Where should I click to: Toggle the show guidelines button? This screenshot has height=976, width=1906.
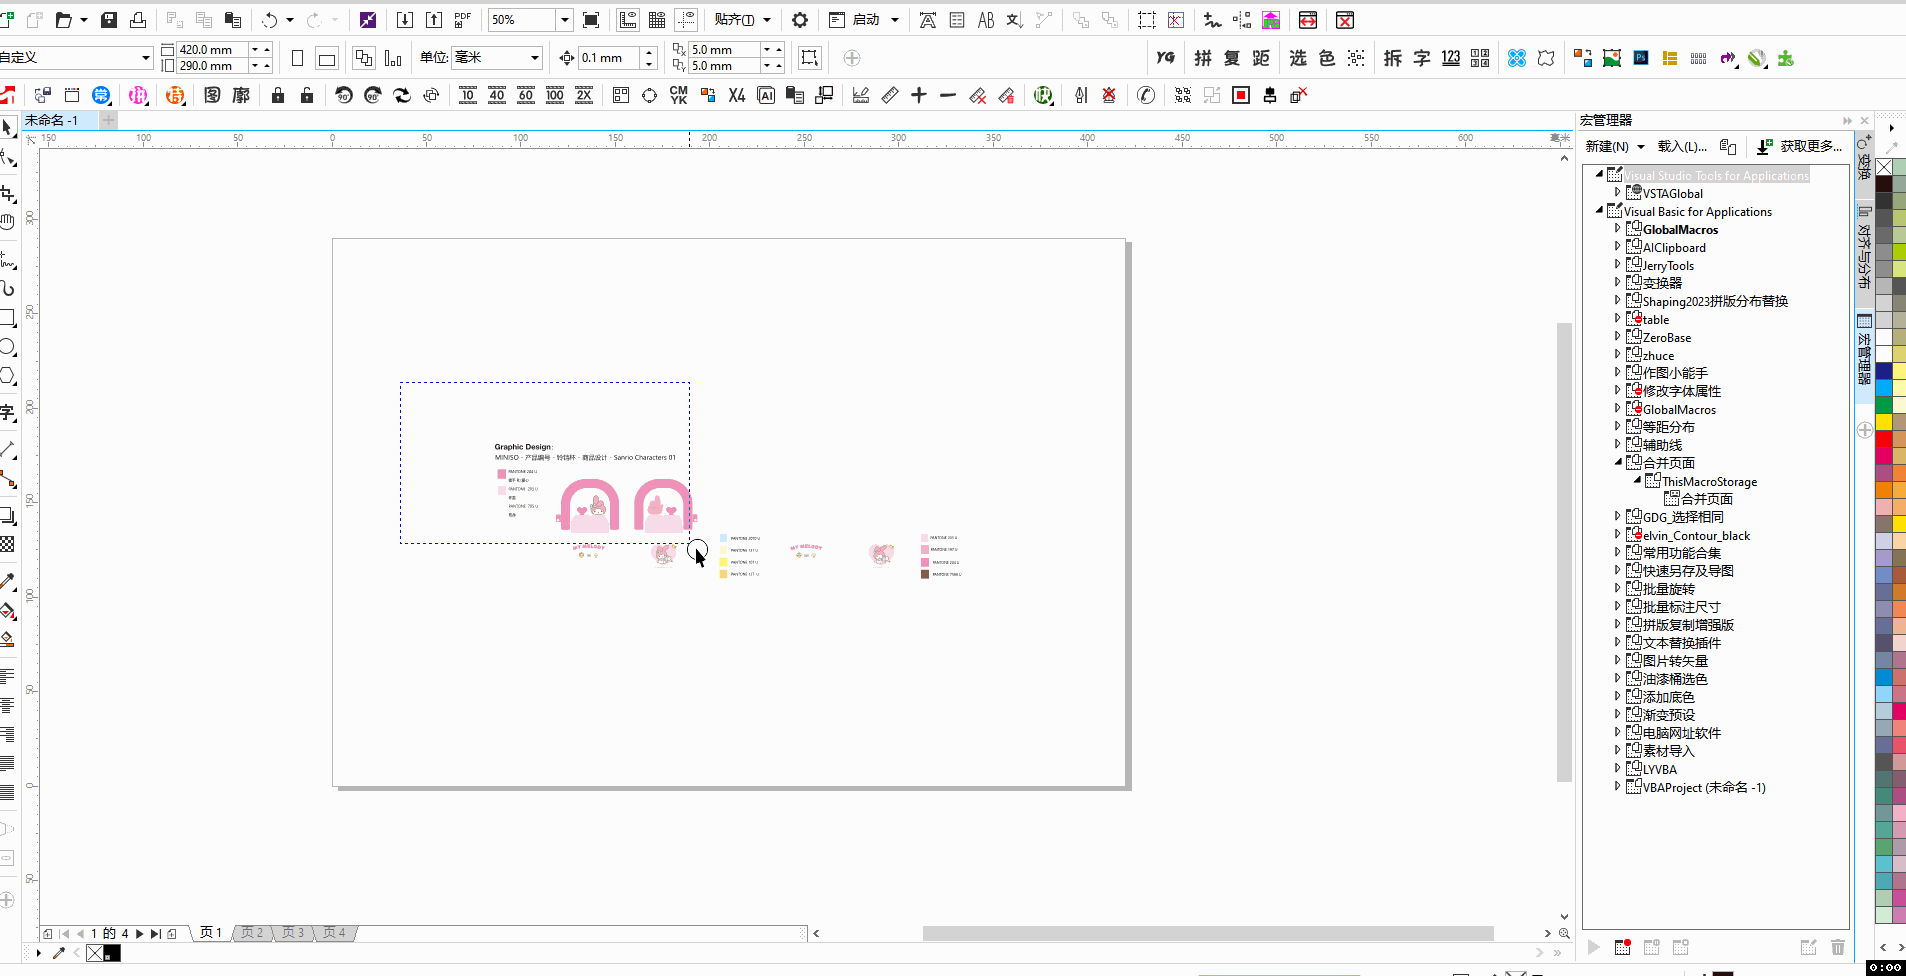click(x=686, y=20)
